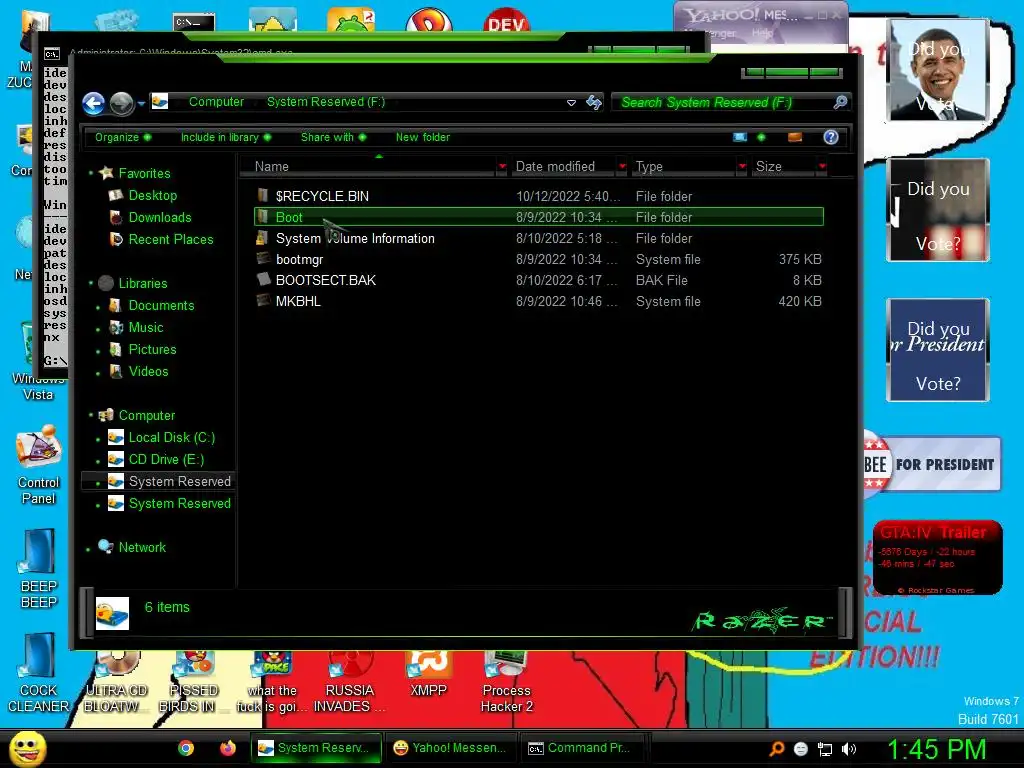The height and width of the screenshot is (768, 1024).
Task: Open the Share with menu
Action: [x=333, y=137]
